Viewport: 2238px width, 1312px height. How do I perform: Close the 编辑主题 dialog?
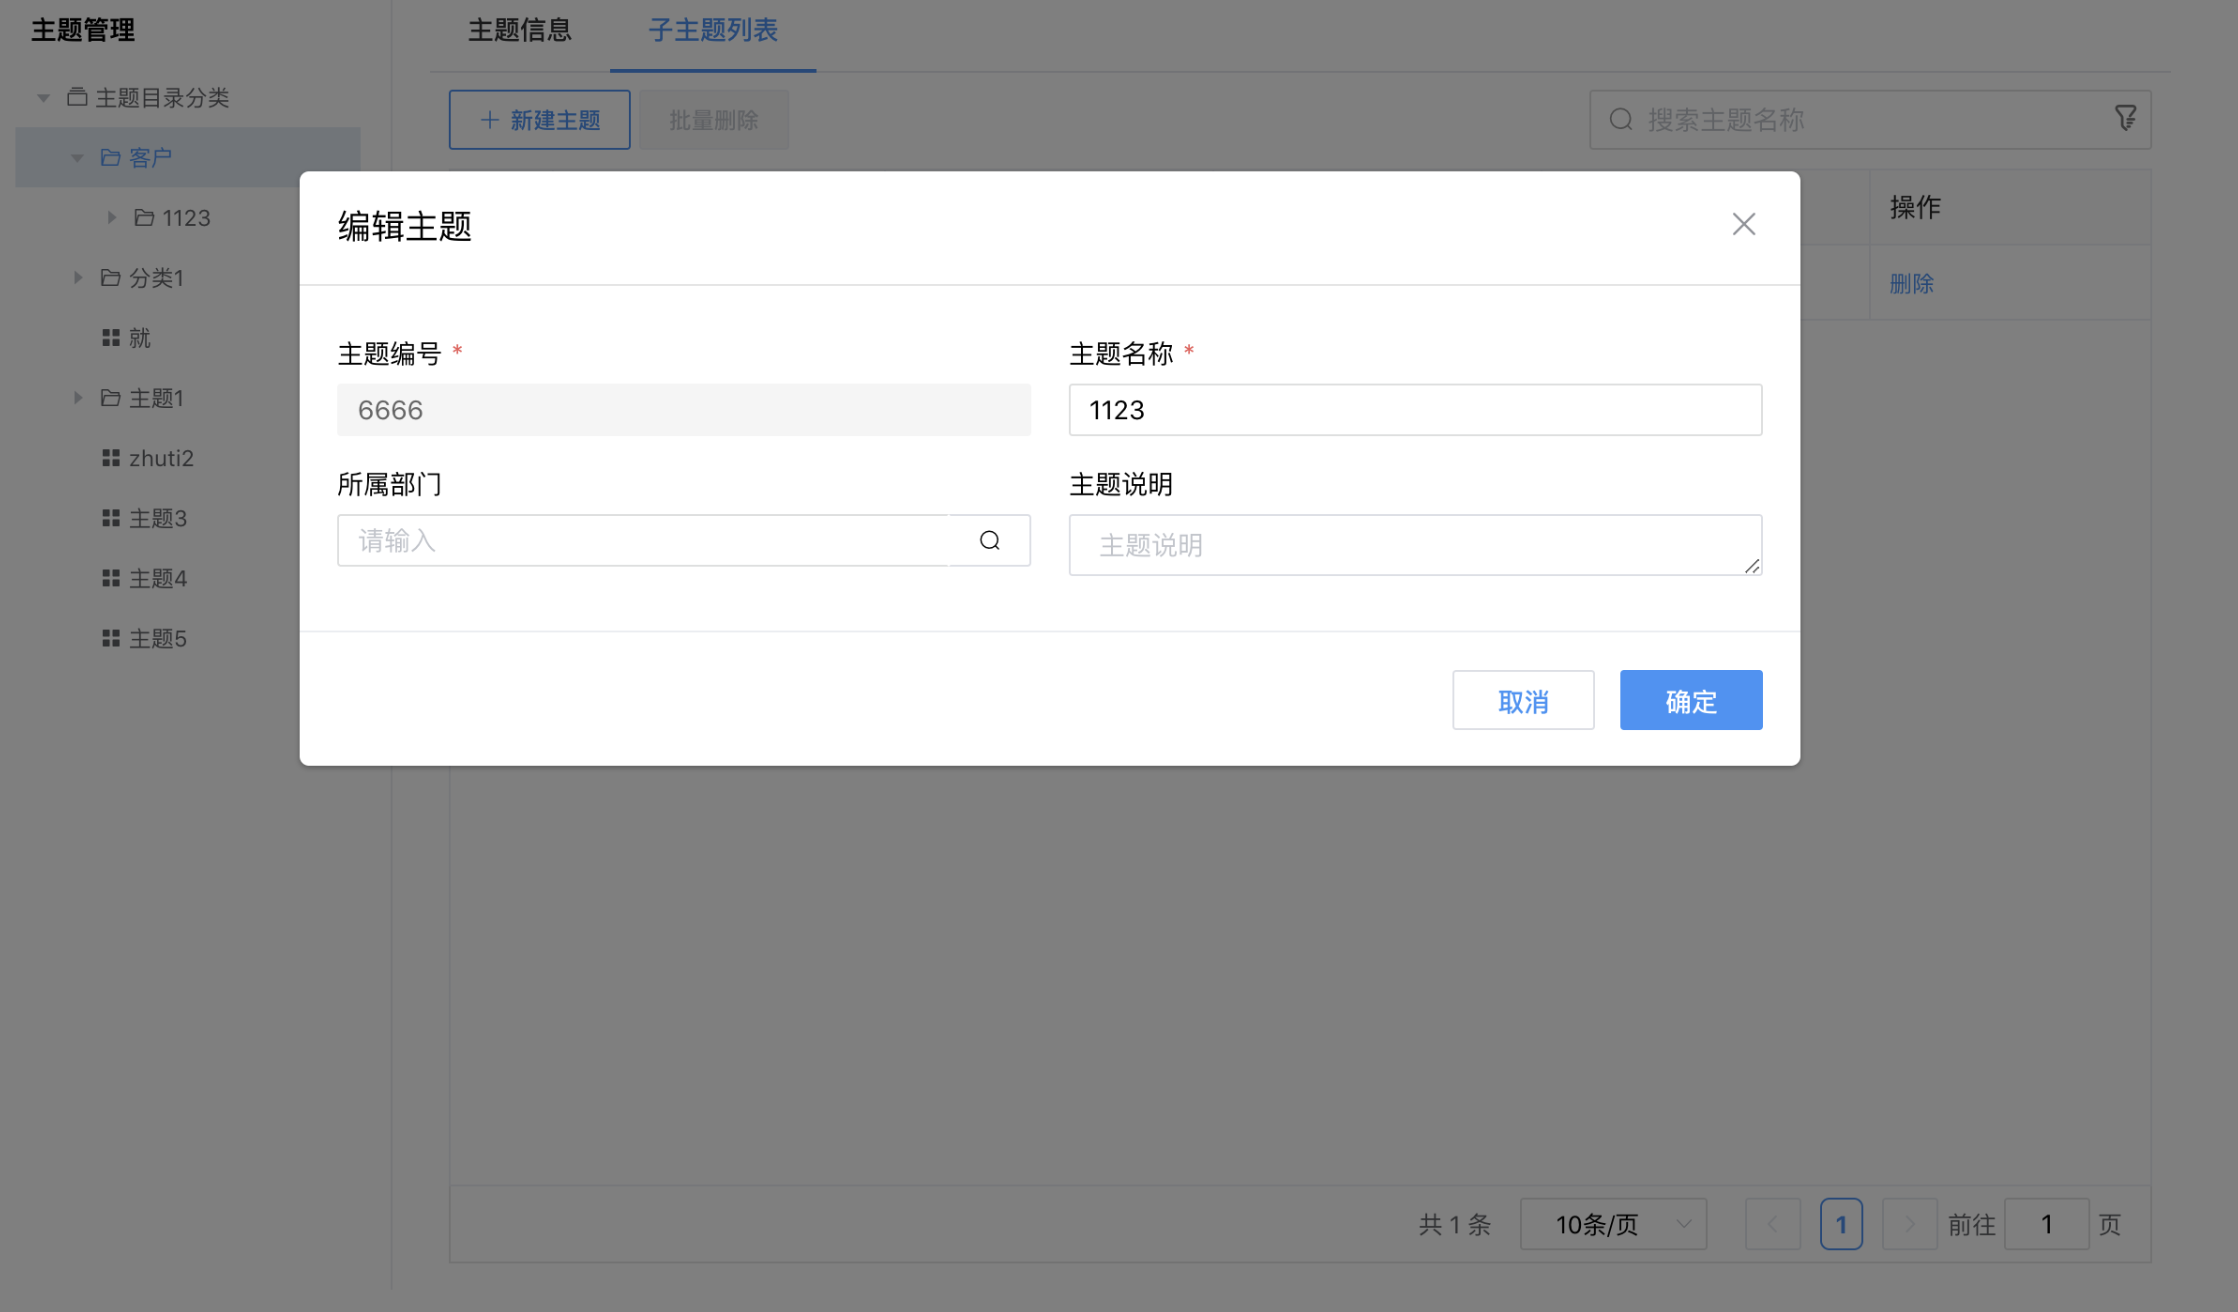1743,224
